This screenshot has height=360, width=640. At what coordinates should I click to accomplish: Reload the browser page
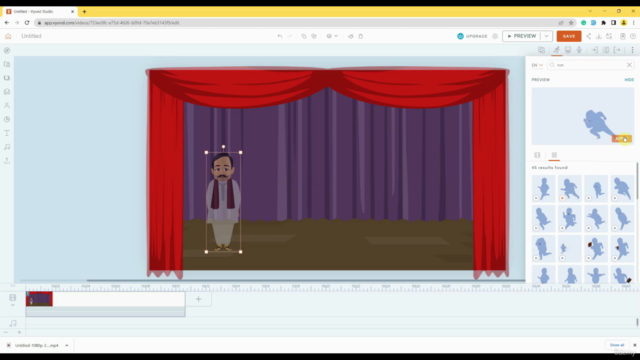27,23
